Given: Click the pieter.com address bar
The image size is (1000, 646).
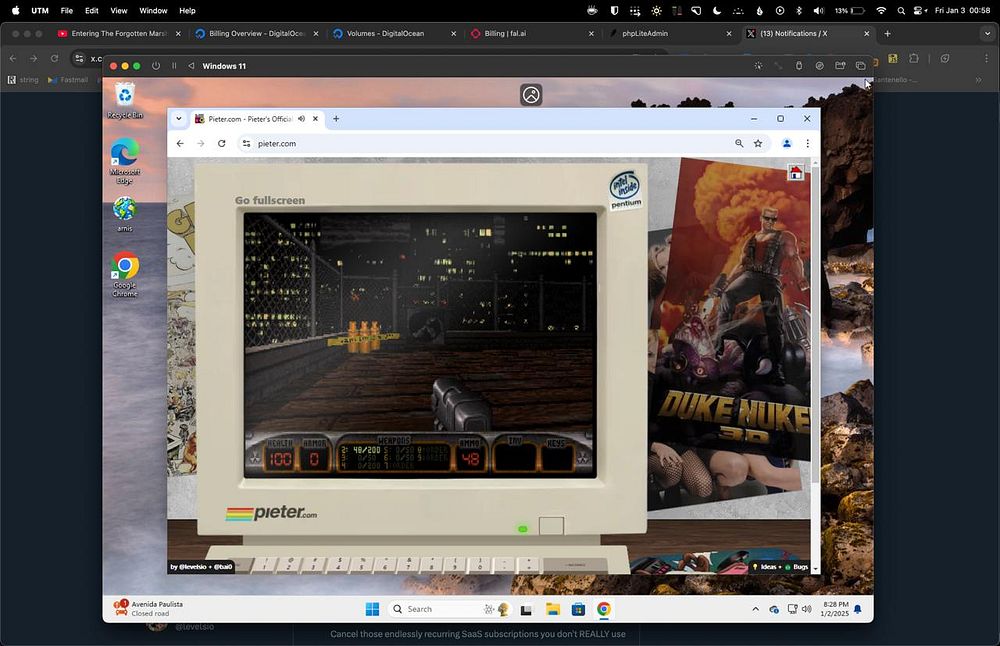Looking at the screenshot, I should coord(485,143).
